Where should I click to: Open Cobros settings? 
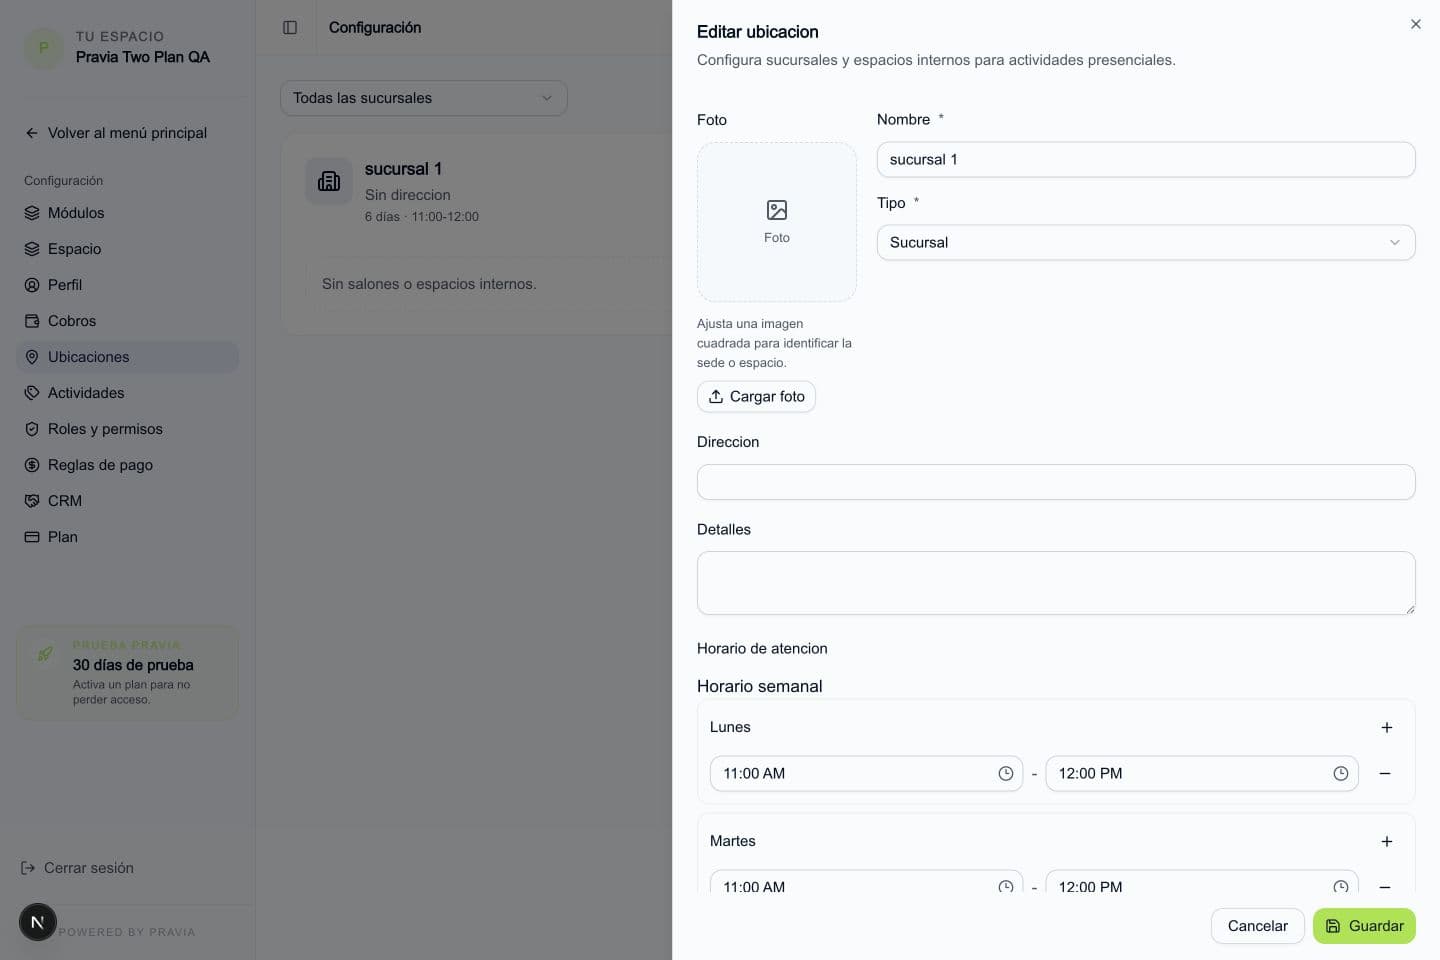(x=128, y=321)
